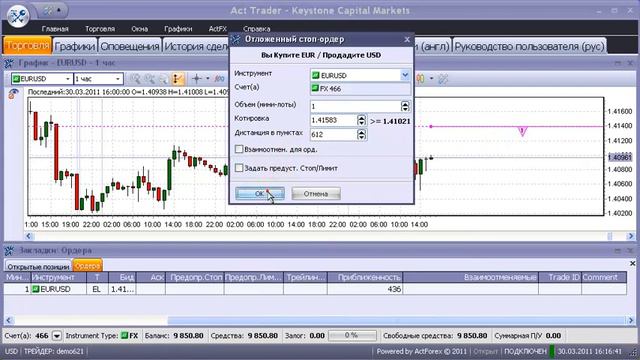Click the Закладки: Ордера panel title icon
This screenshot has width=640, height=360.
9,250
